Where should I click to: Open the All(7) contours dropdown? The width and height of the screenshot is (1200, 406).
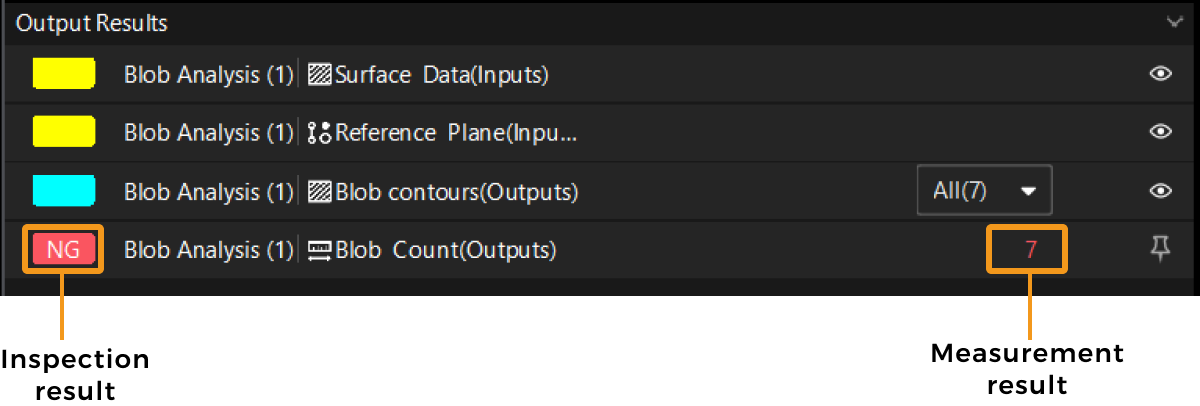(984, 191)
